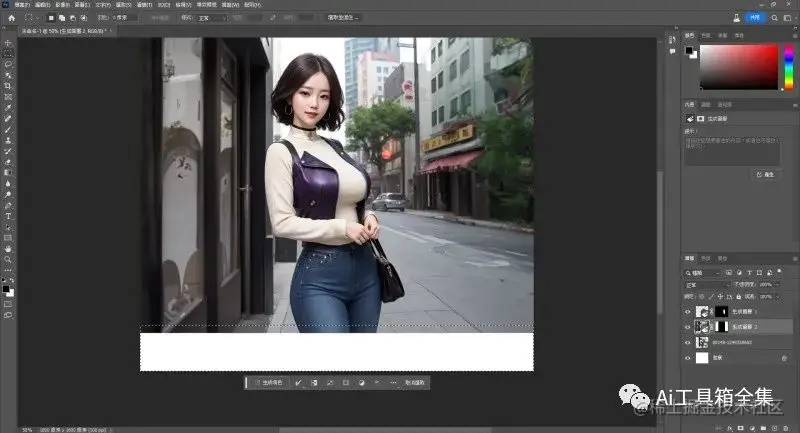Click the Feather value field in options bar
The width and height of the screenshot is (800, 433).
click(x=126, y=18)
